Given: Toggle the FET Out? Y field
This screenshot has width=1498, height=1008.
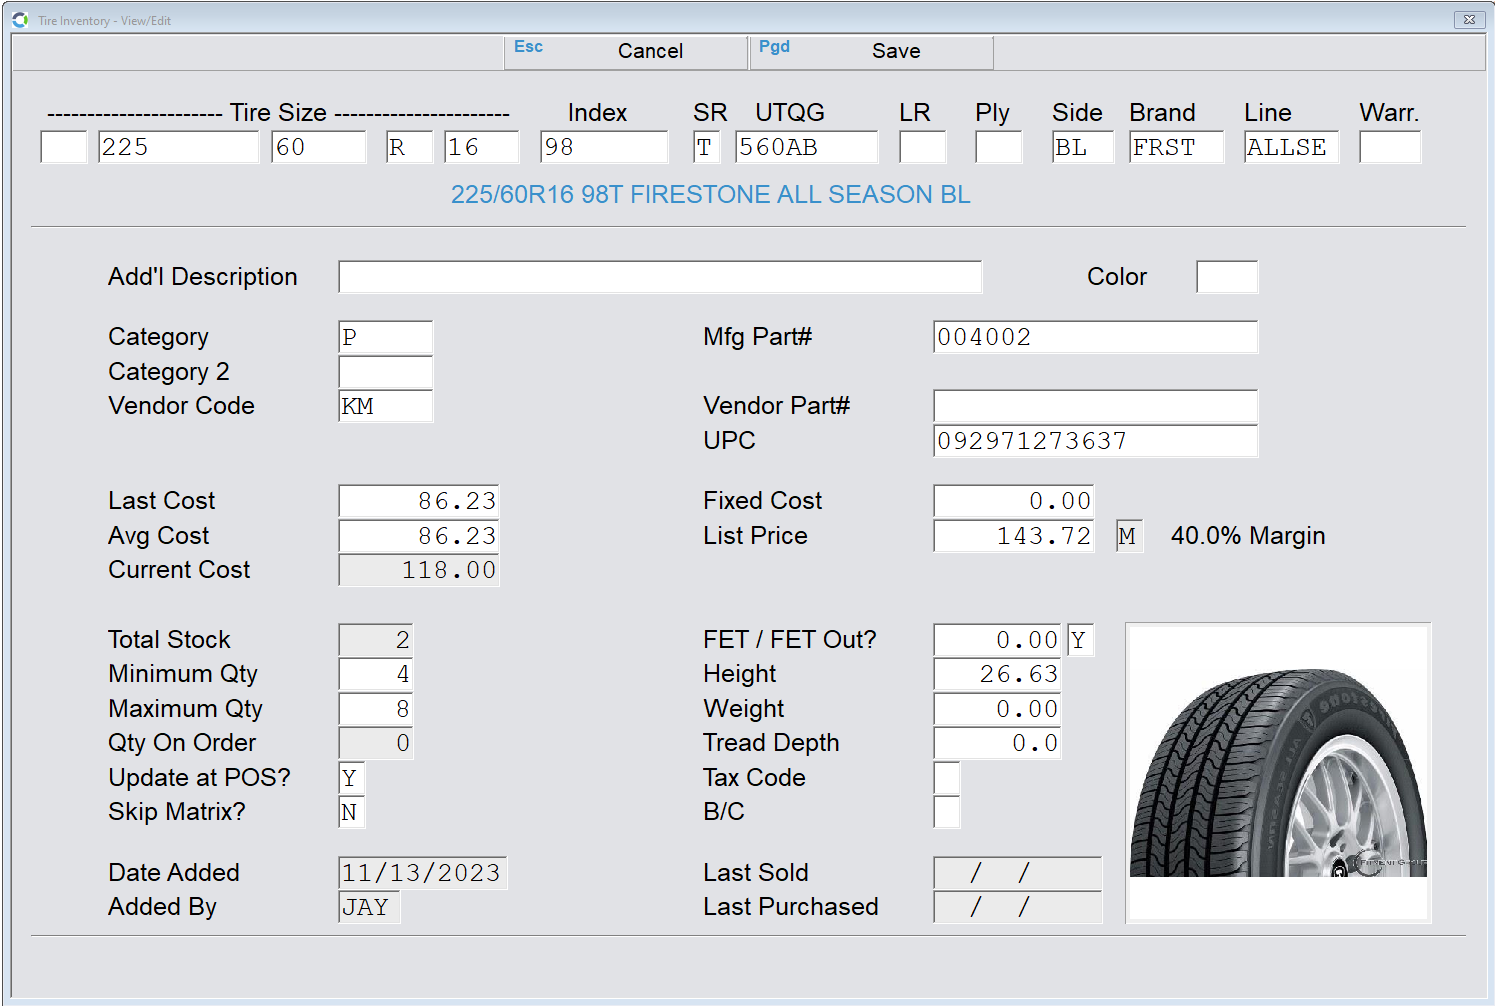Looking at the screenshot, I should [1081, 640].
